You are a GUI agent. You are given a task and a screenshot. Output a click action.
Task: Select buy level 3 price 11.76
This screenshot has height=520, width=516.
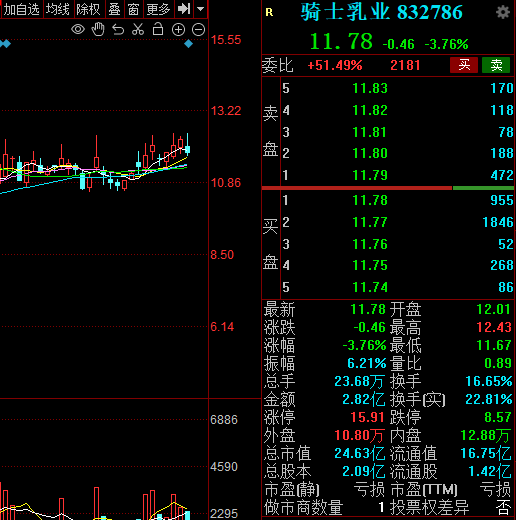click(x=370, y=244)
